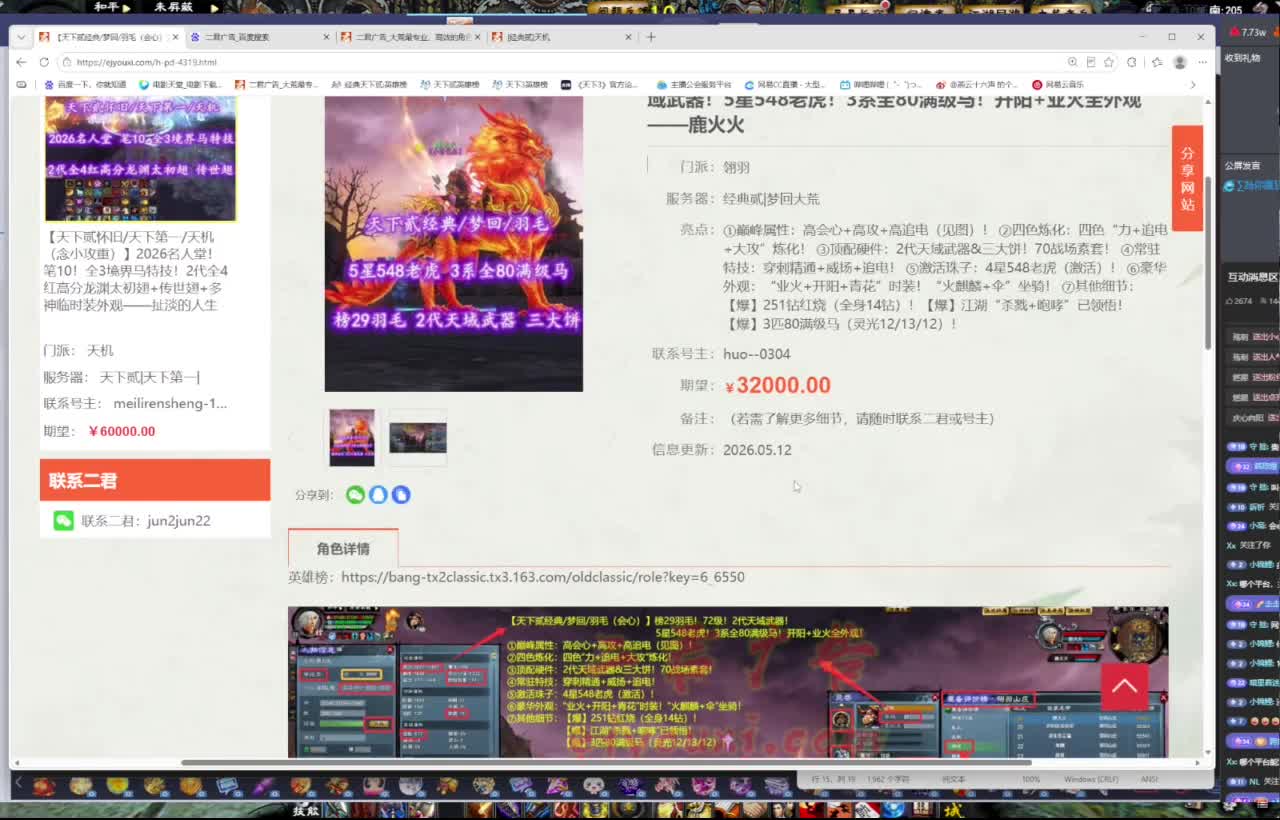This screenshot has height=820, width=1280.
Task: Switch to the 二君广告_百度搜索 tab
Action: click(258, 37)
